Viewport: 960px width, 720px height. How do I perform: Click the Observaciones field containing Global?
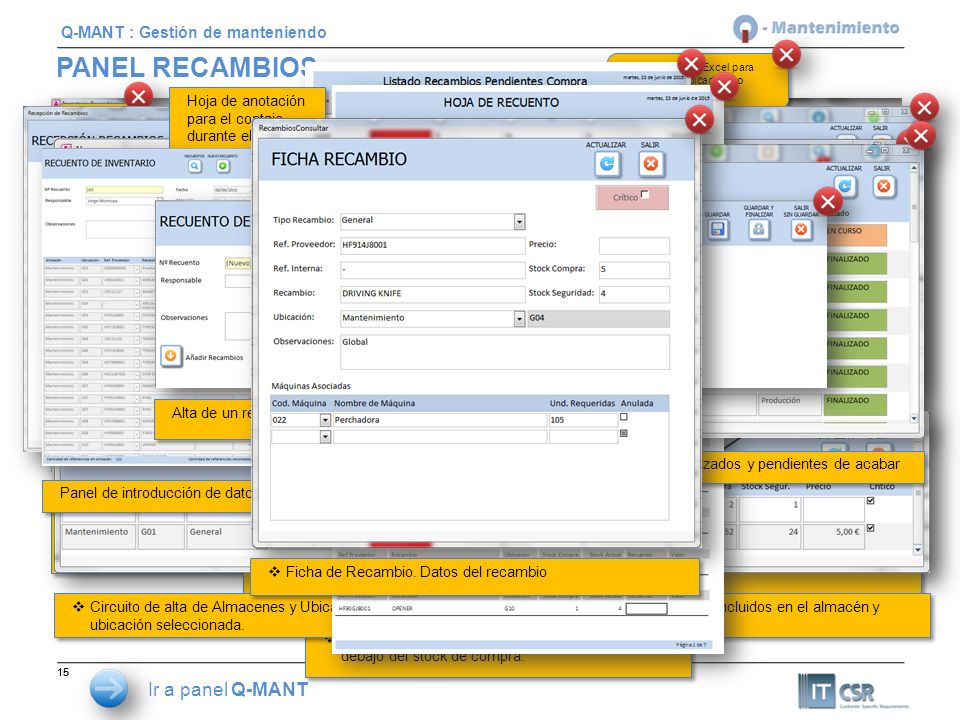coord(504,351)
